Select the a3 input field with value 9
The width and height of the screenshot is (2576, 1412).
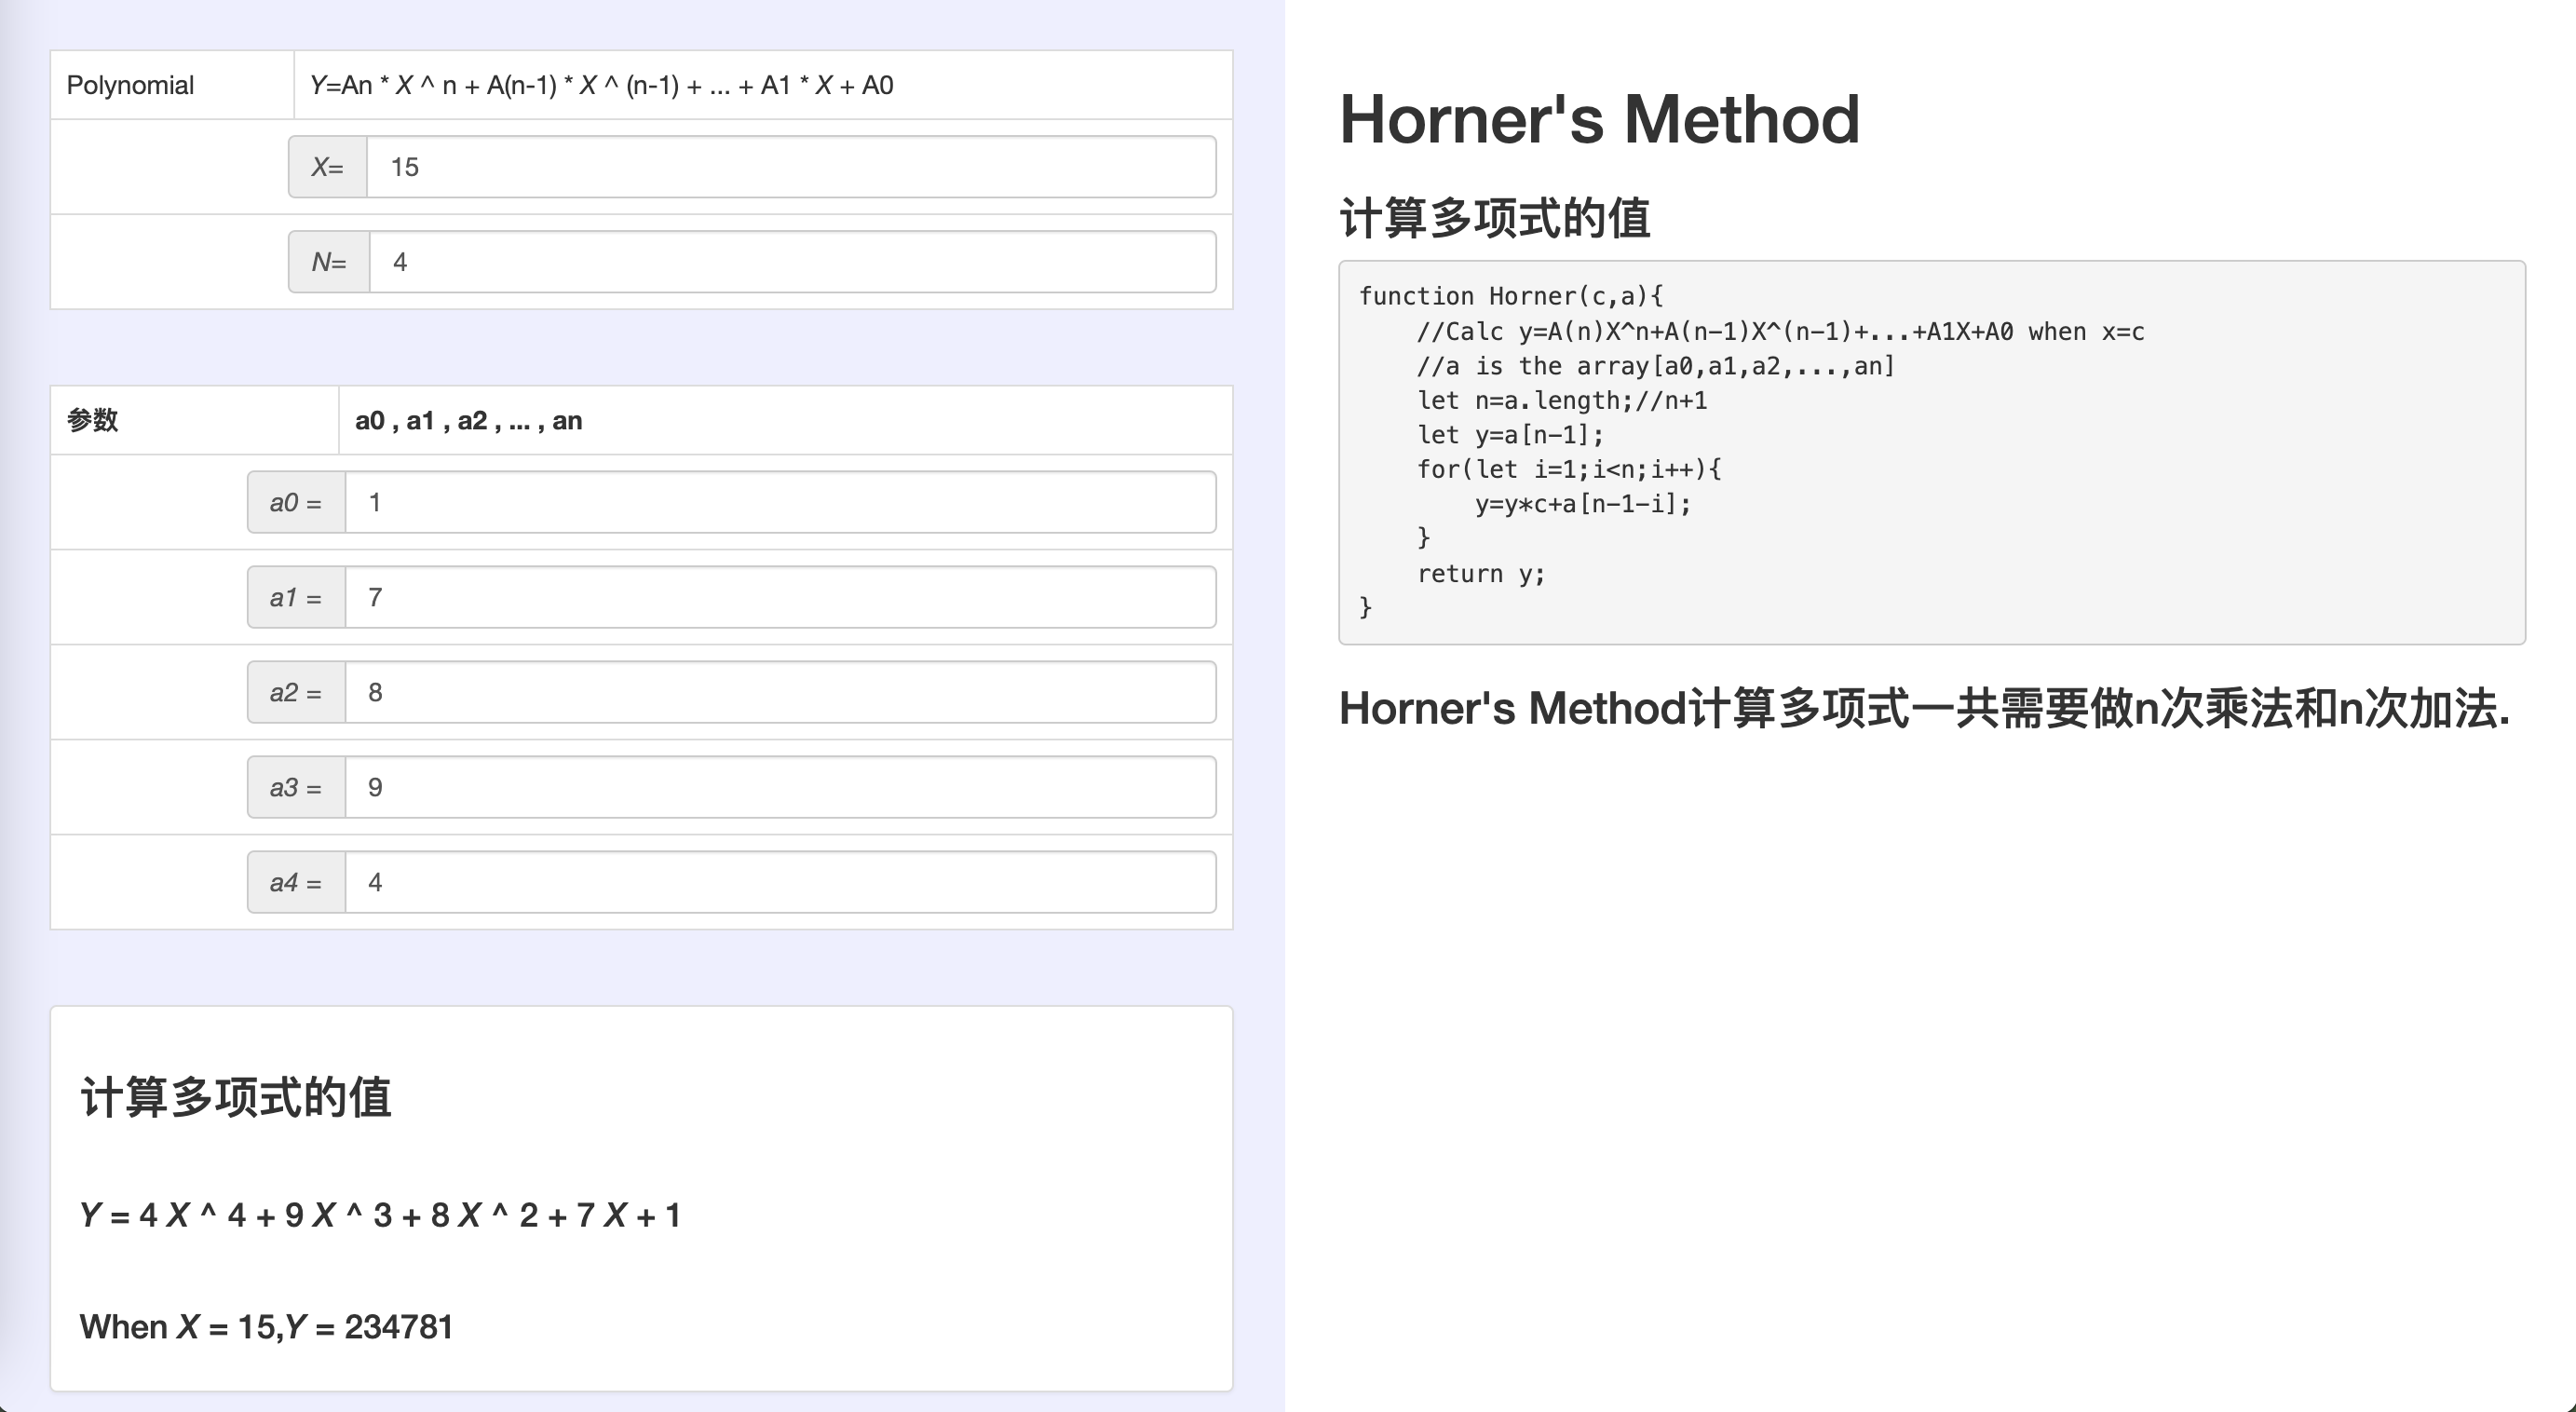click(x=781, y=787)
